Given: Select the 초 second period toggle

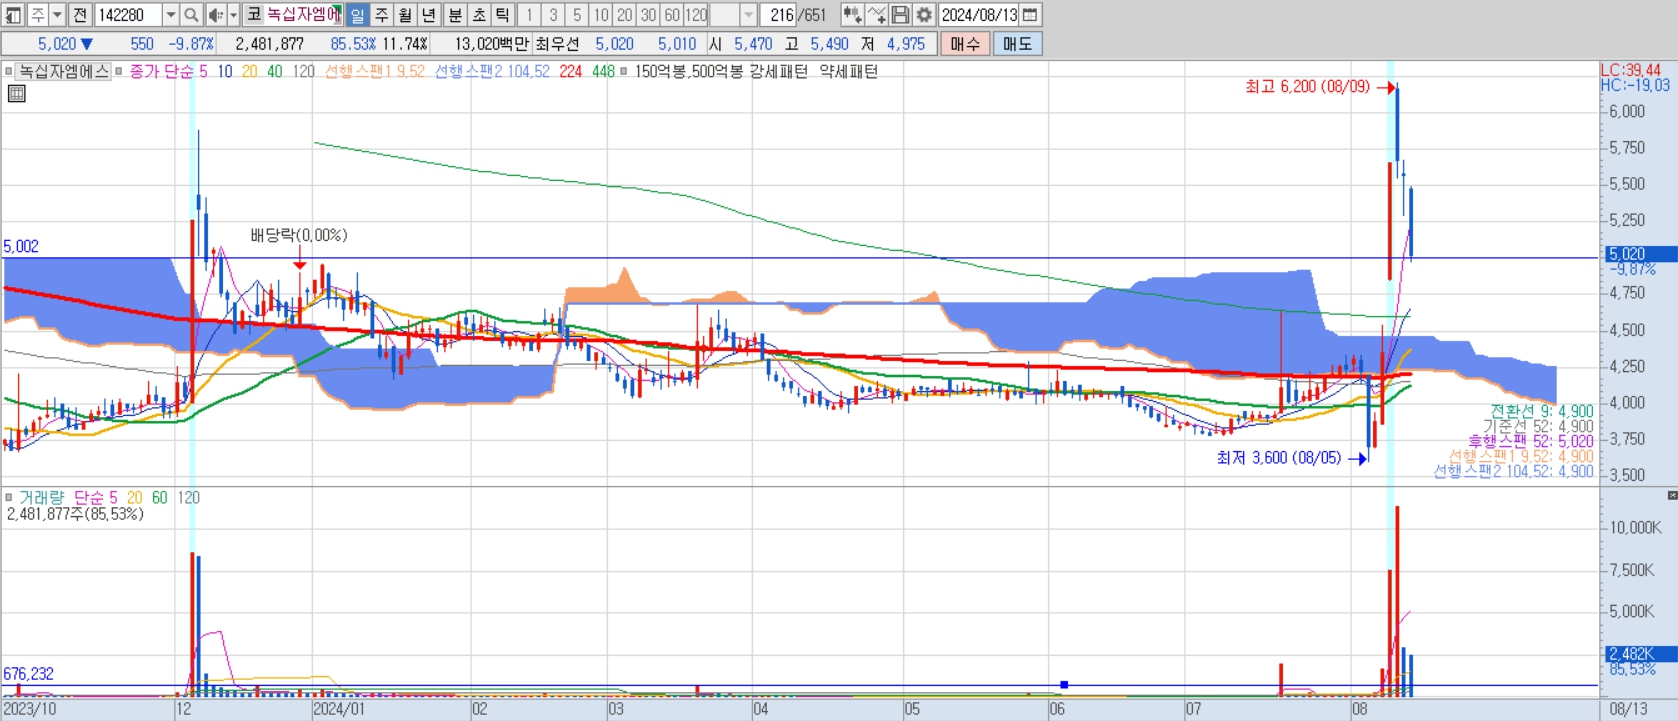Looking at the screenshot, I should pos(479,15).
